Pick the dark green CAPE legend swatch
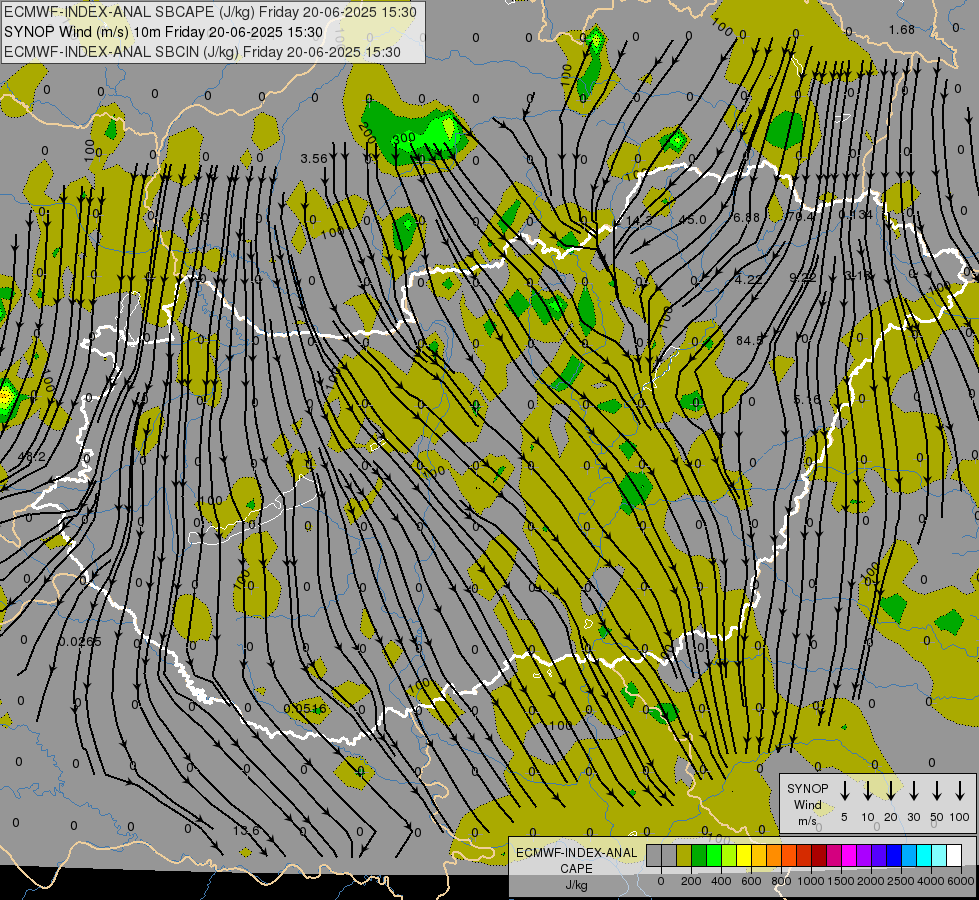Viewport: 979px width, 900px height. (x=699, y=855)
